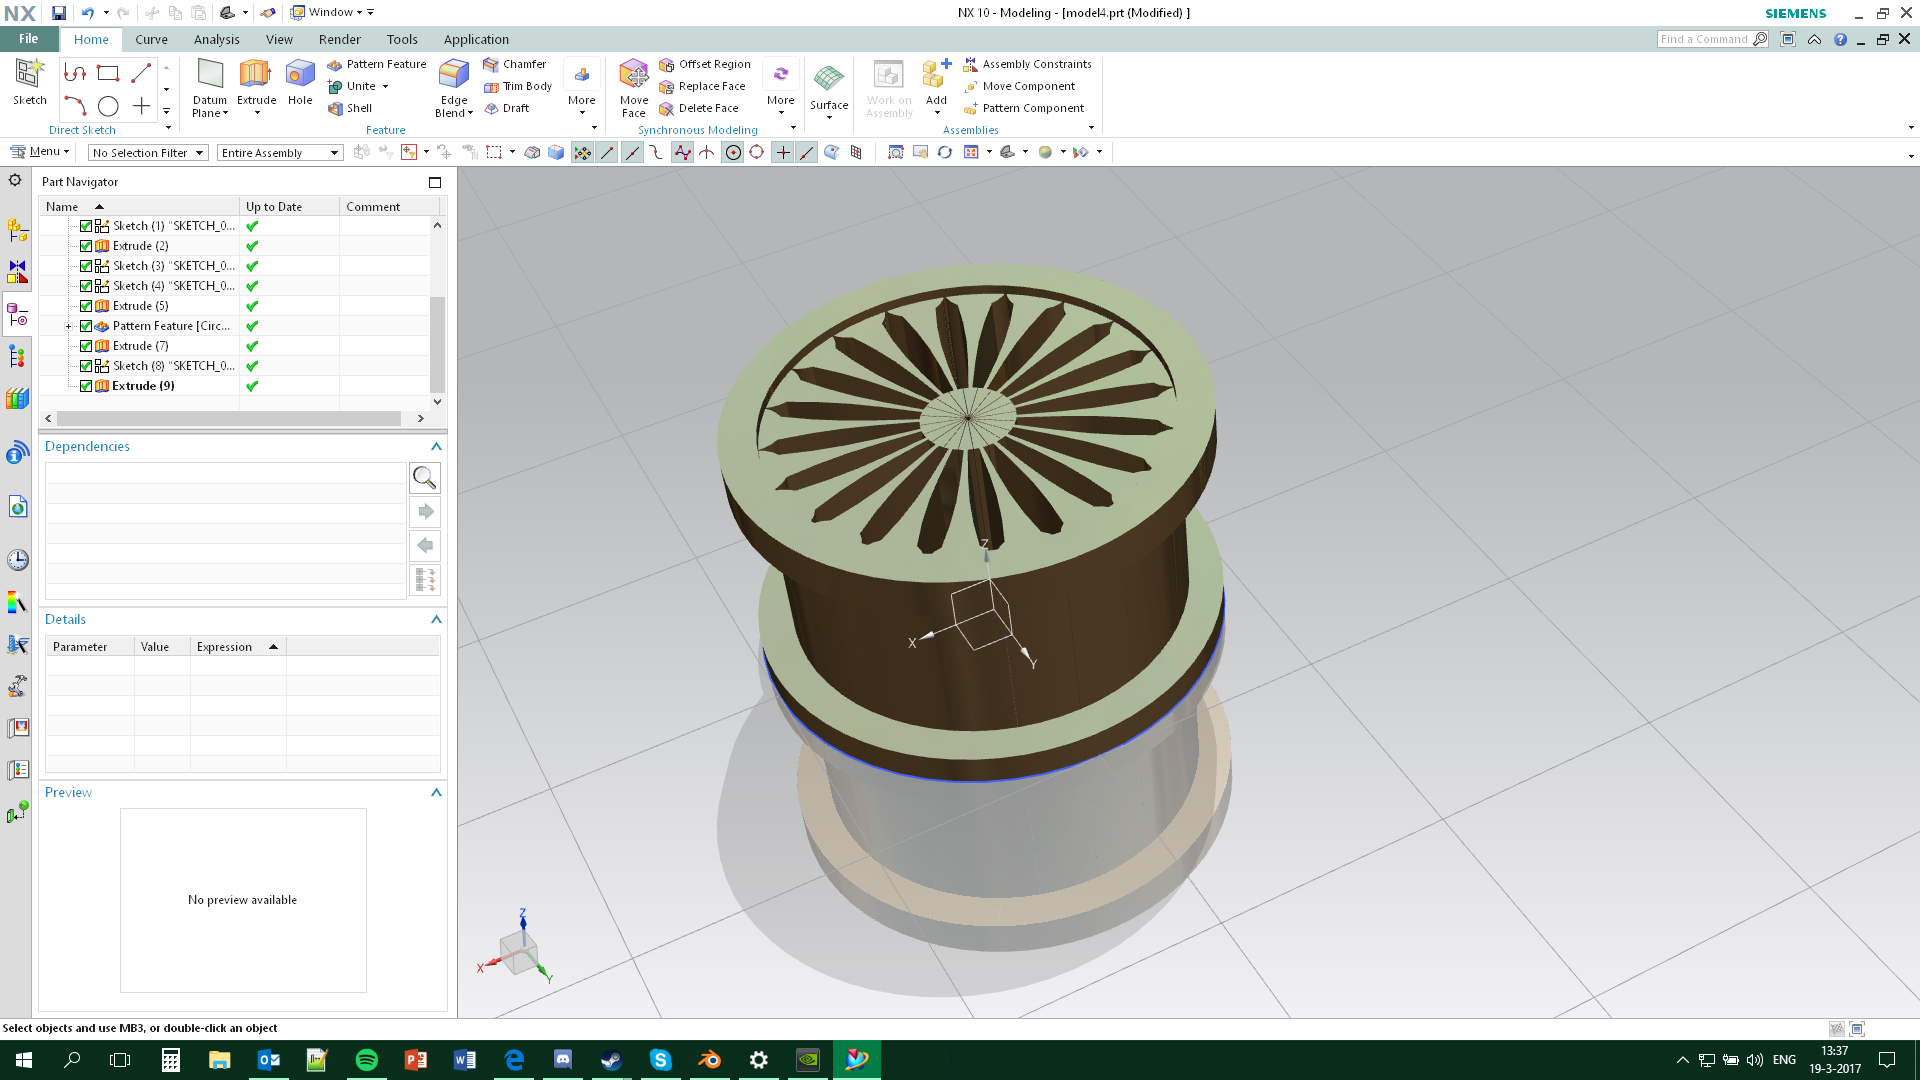Select the Shell feature tool
Screen dimensions: 1920x1080
[x=350, y=108]
